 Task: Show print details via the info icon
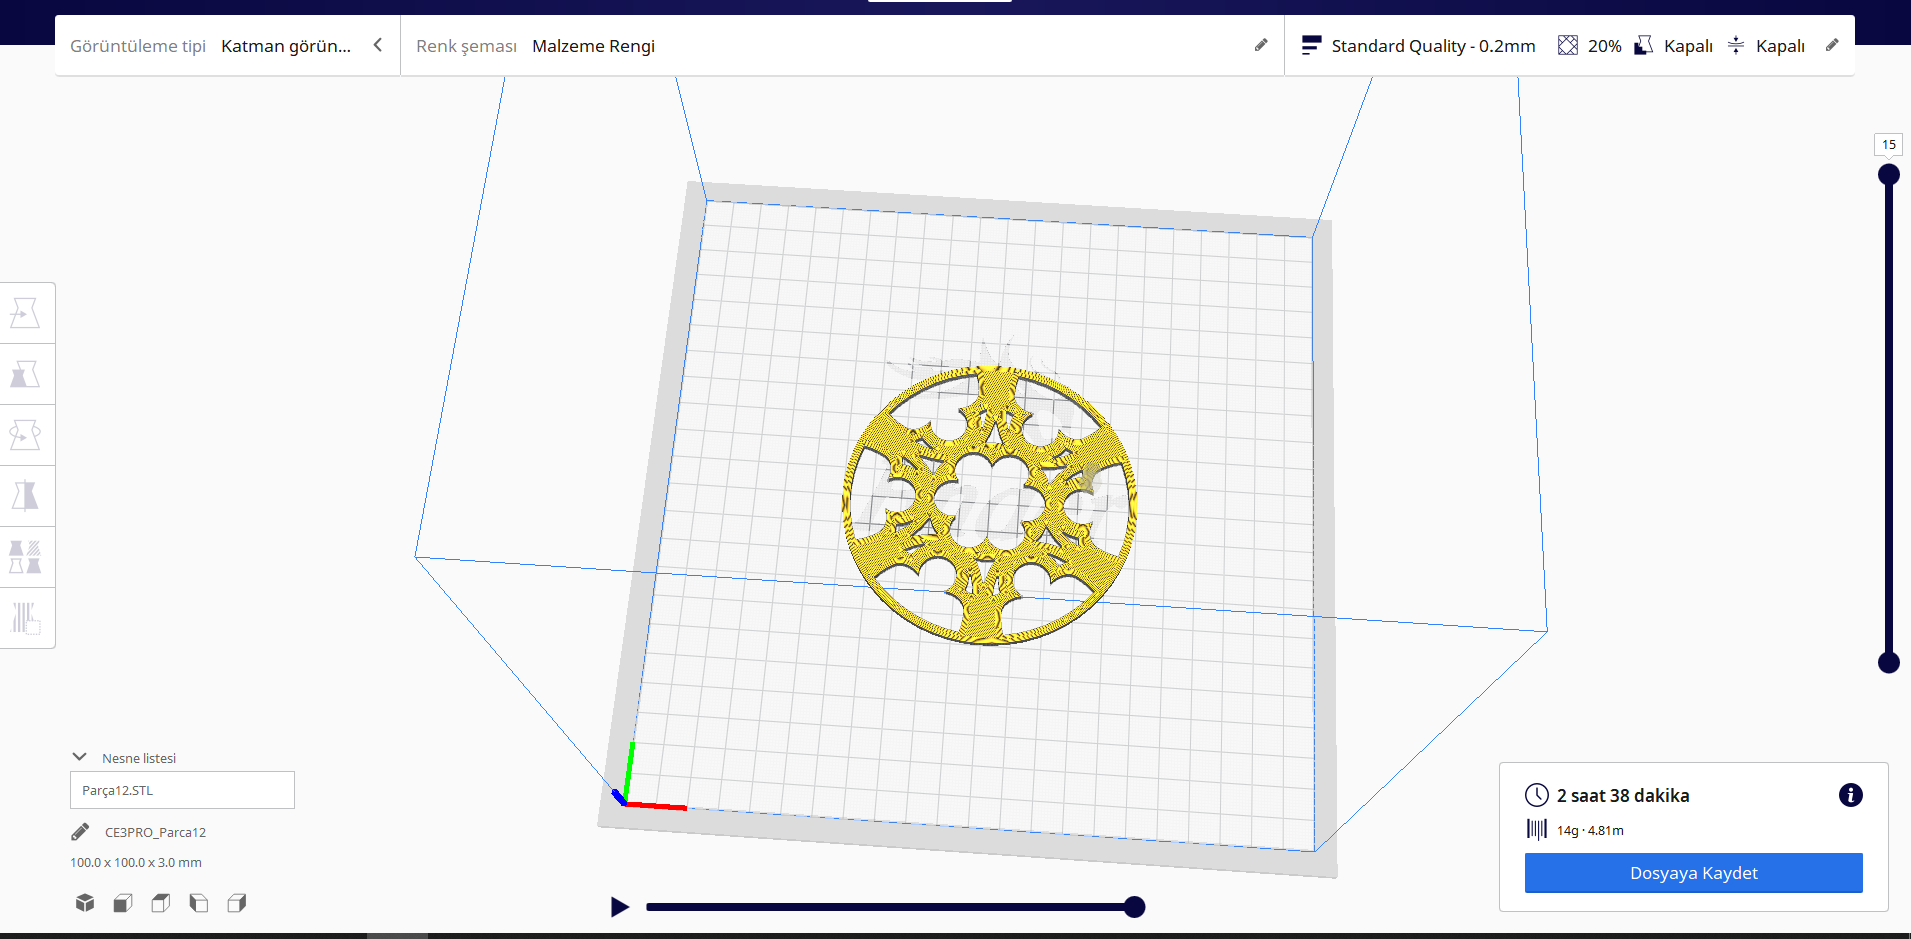tap(1851, 795)
